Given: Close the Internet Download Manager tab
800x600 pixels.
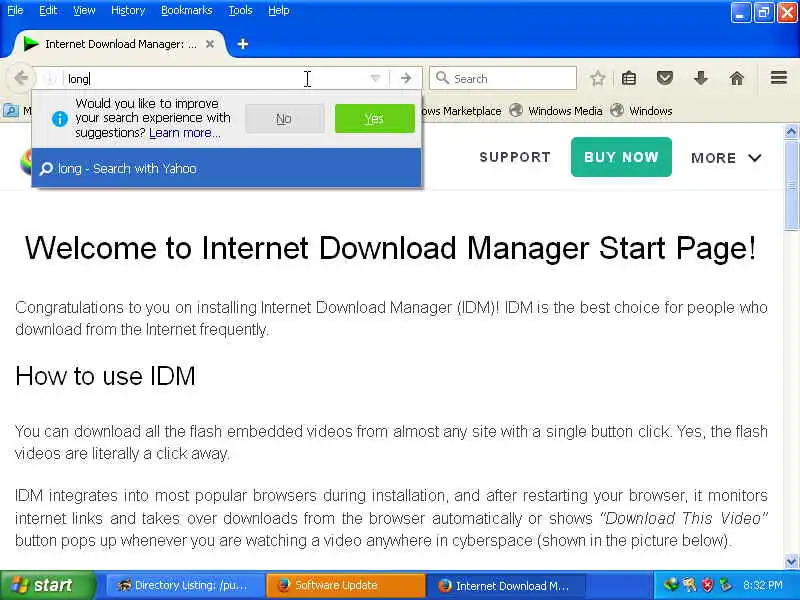Looking at the screenshot, I should pyautogui.click(x=210, y=44).
